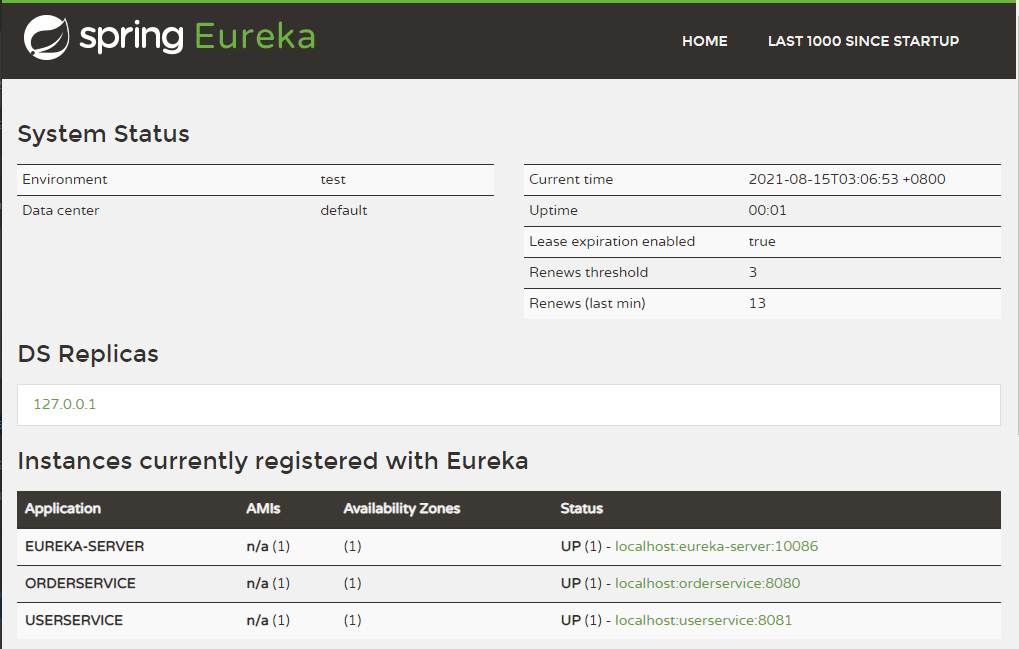Click the DS Replicas heading

88,354
